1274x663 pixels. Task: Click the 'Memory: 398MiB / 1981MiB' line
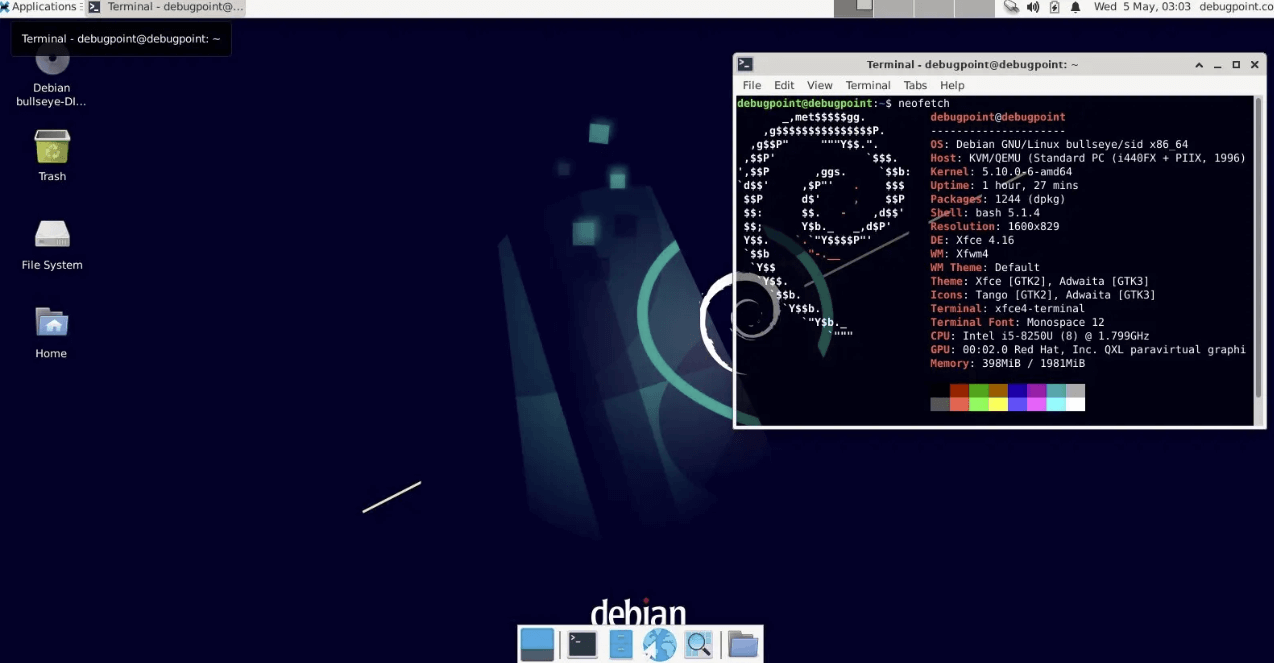(x=1007, y=363)
